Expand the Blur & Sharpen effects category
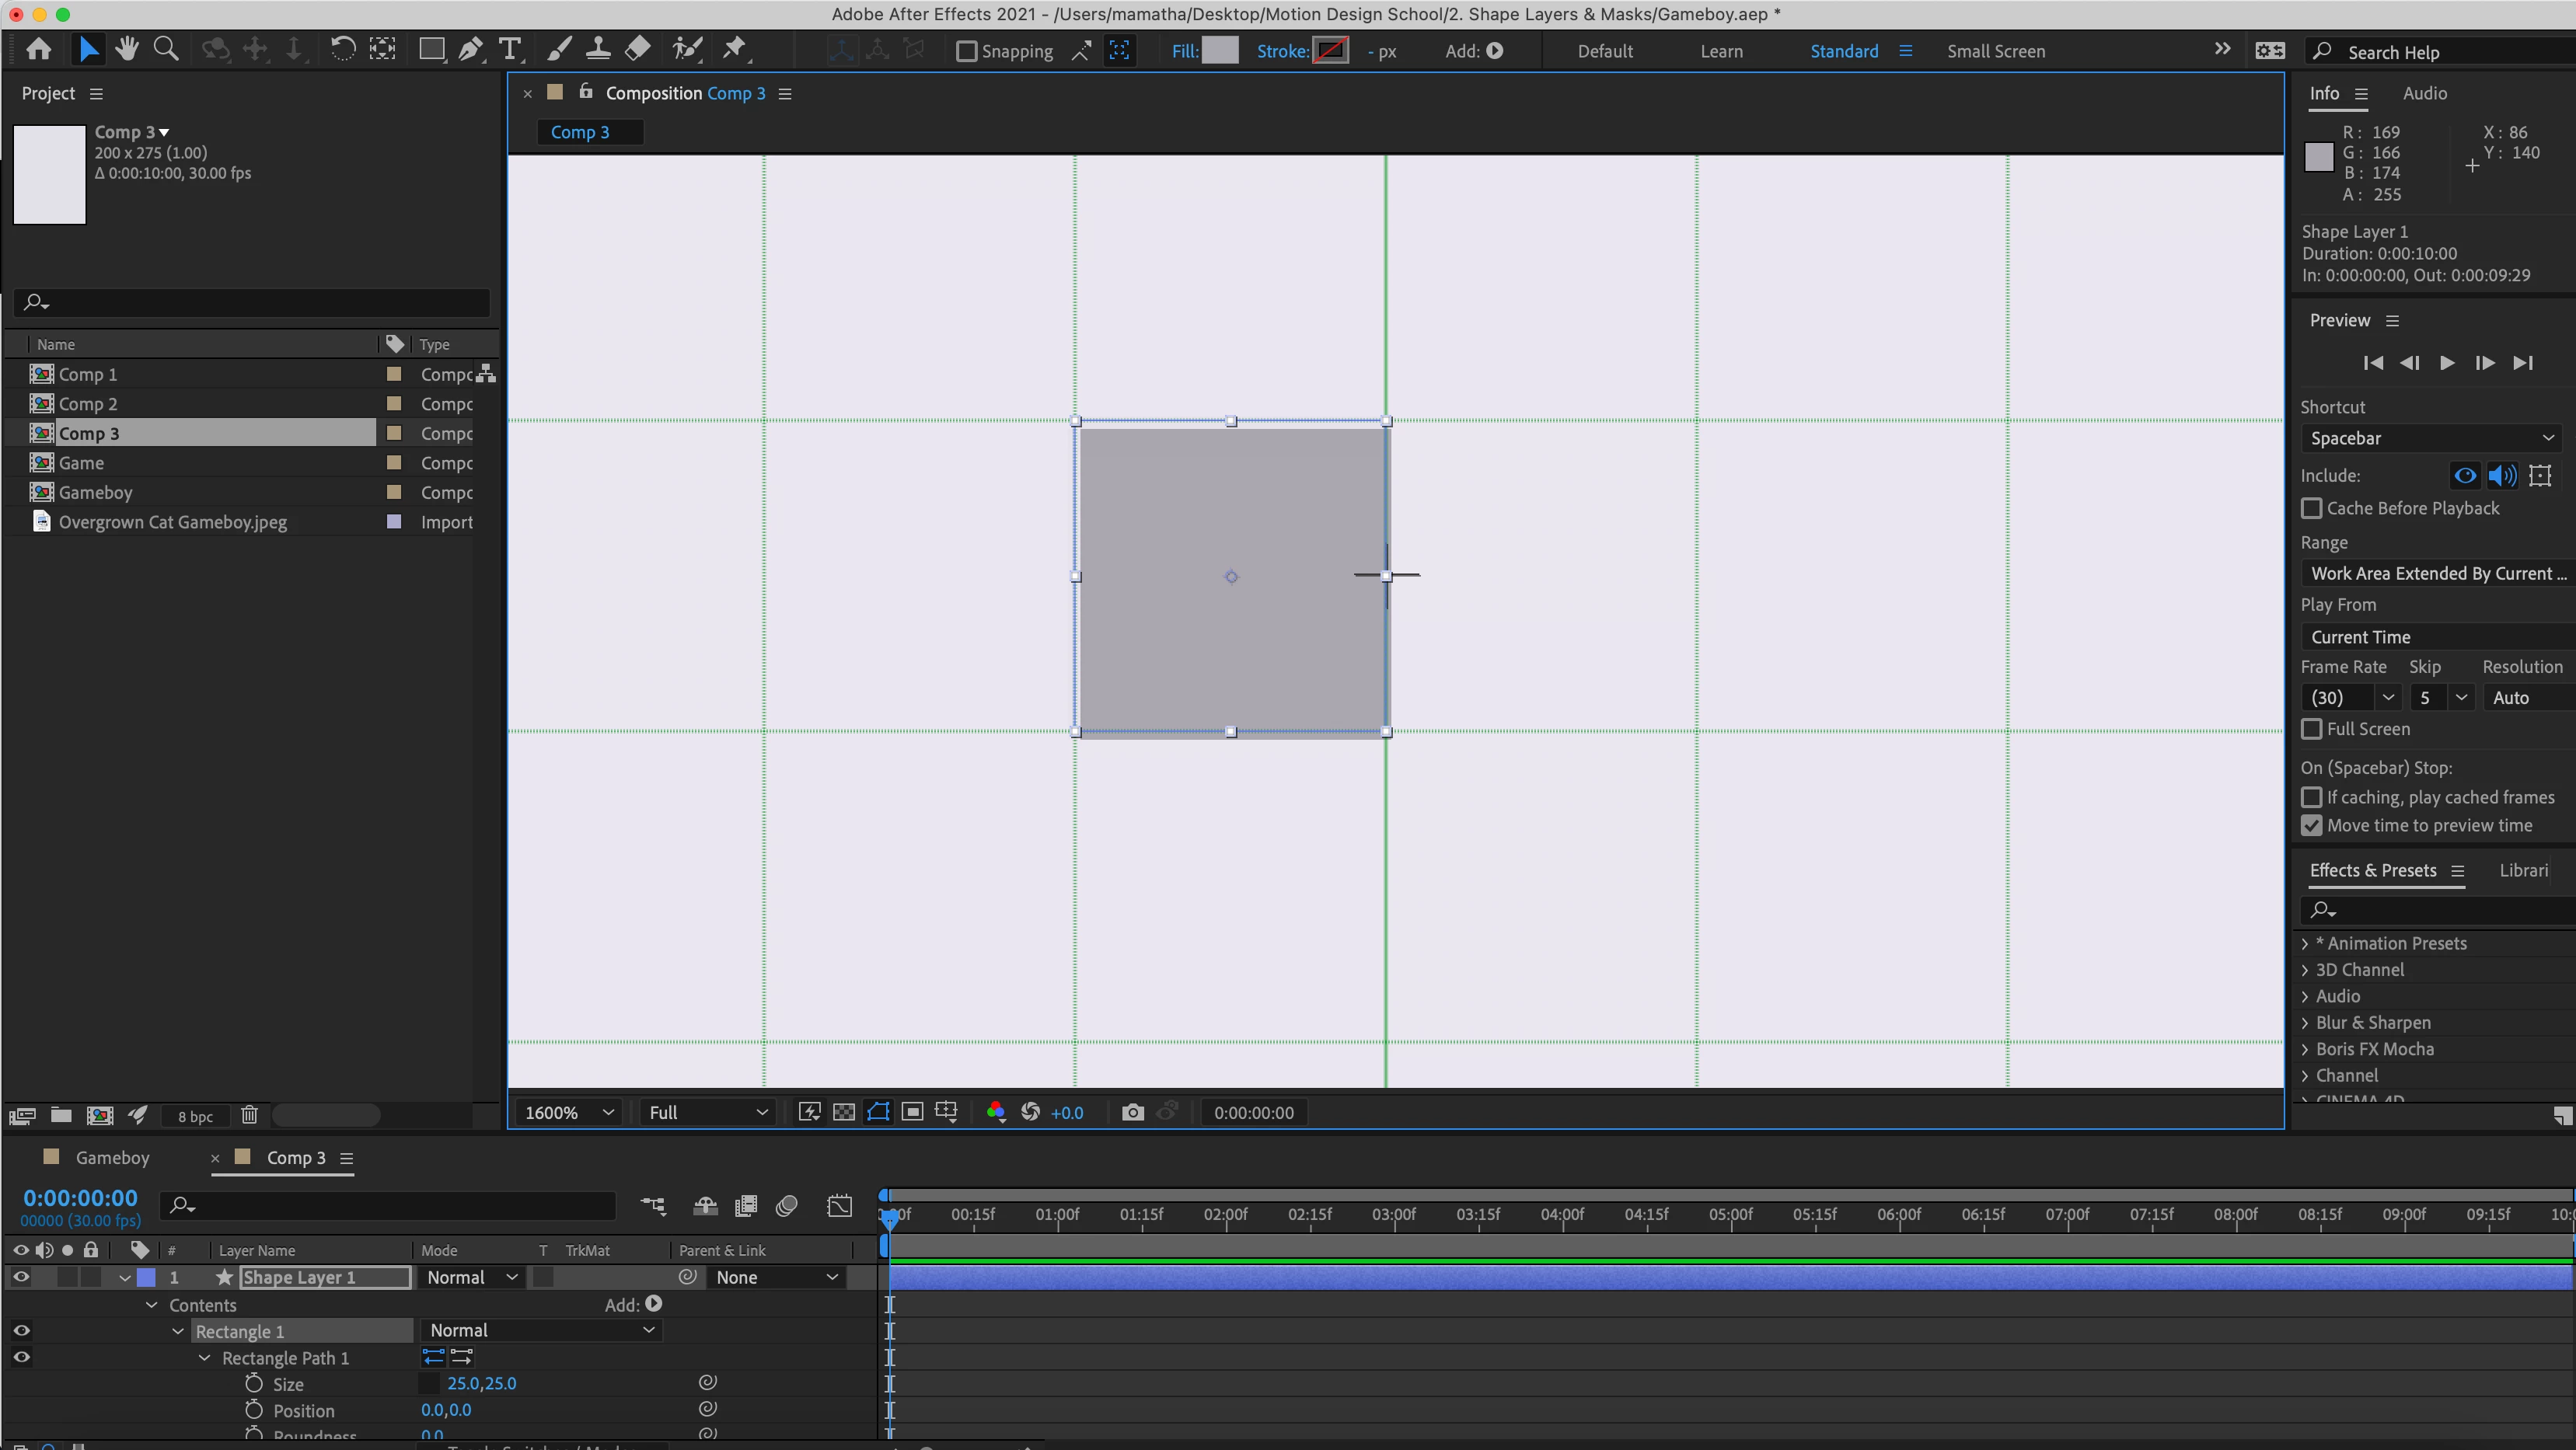This screenshot has height=1450, width=2576. tap(2306, 1022)
